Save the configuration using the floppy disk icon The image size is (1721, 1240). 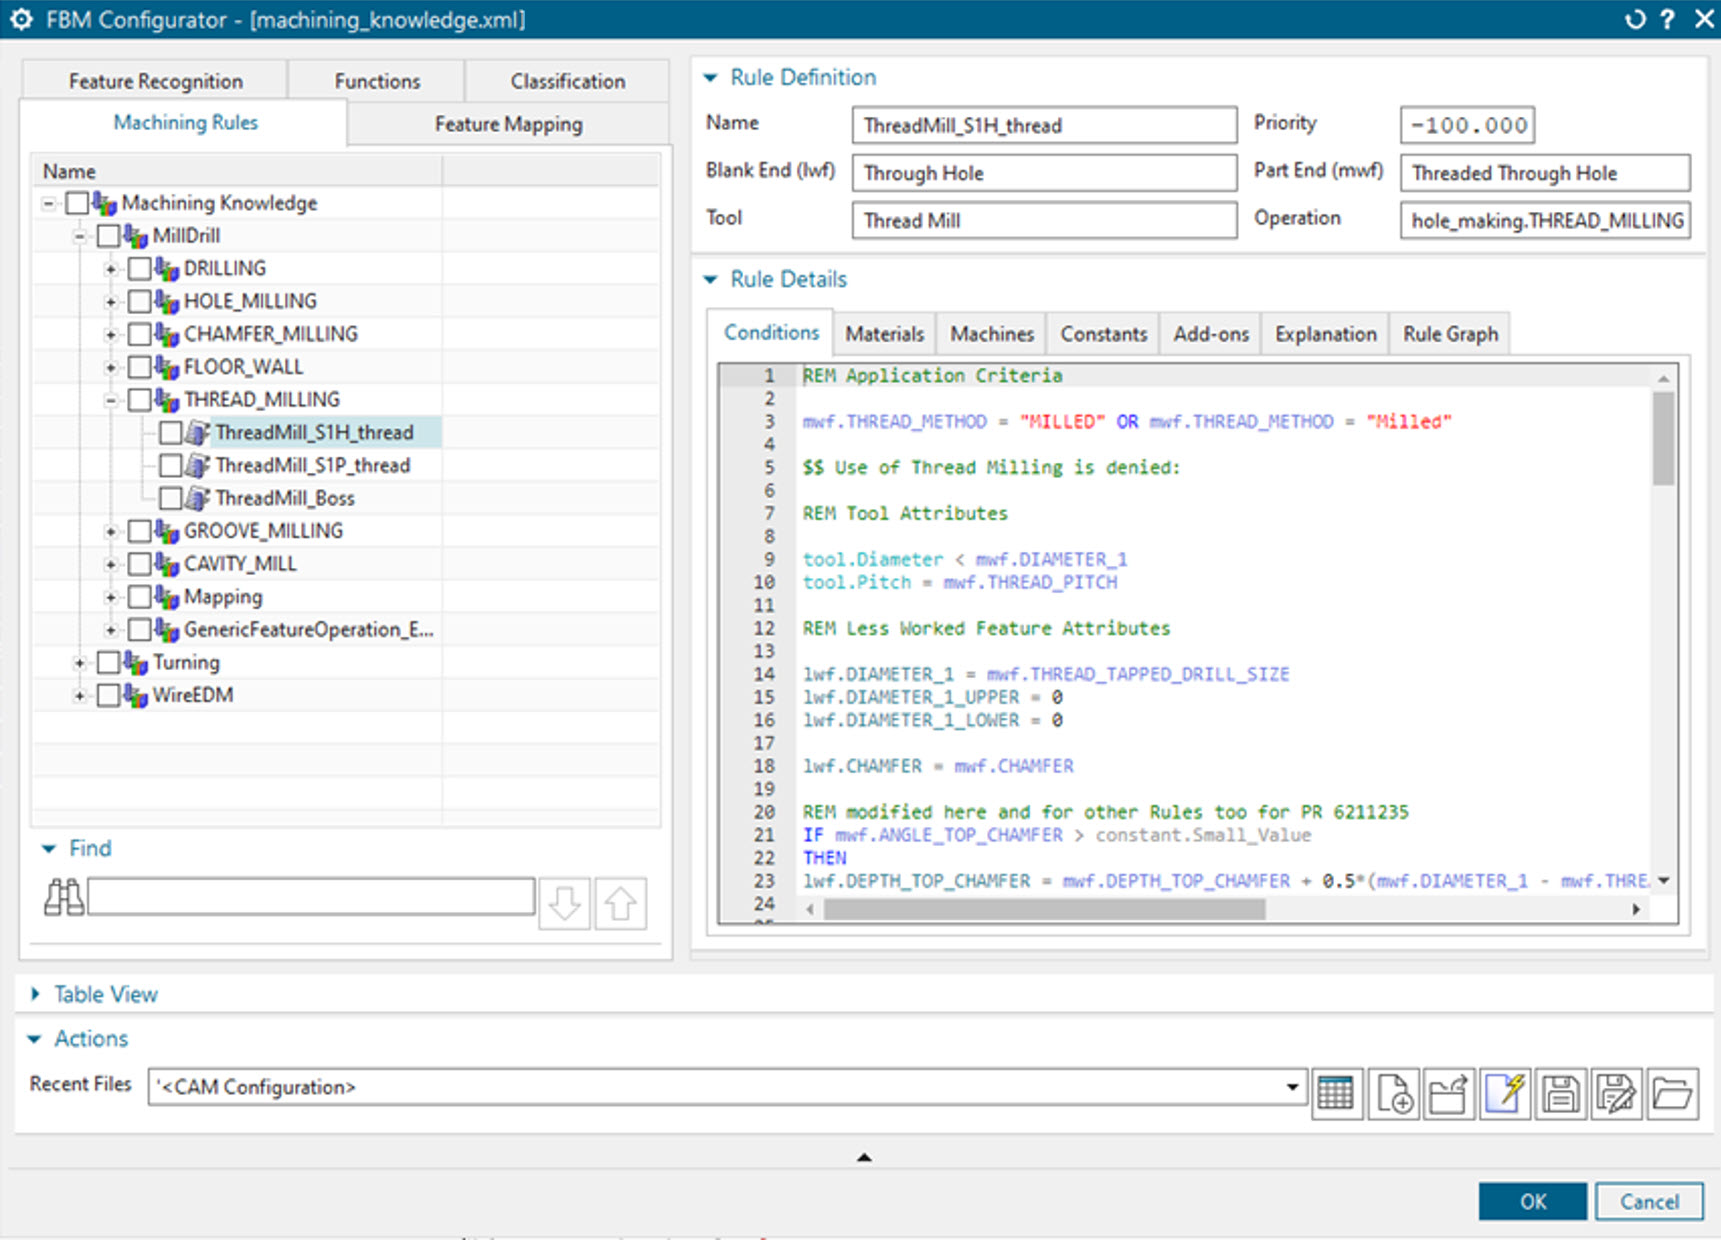[x=1560, y=1094]
